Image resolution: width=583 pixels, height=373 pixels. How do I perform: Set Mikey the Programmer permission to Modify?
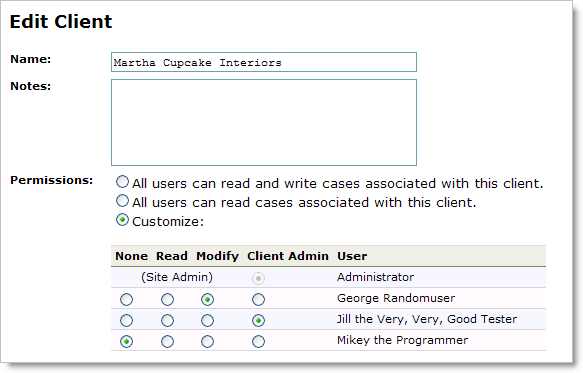pos(207,341)
